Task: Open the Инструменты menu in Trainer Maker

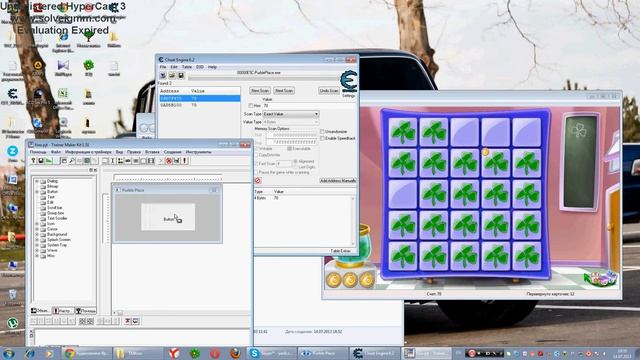Action: (198, 152)
